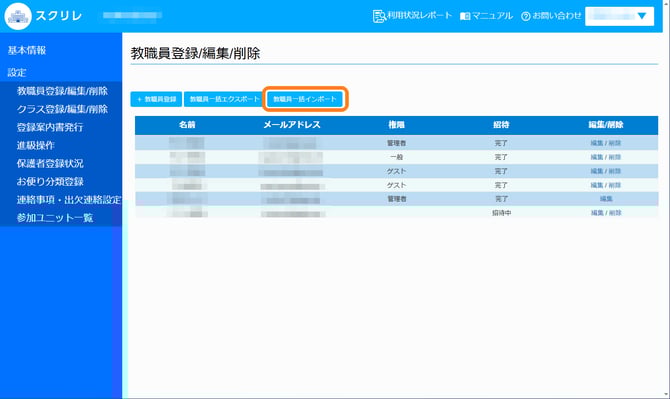Click the 招待 column header
670x399 pixels.
click(x=501, y=125)
